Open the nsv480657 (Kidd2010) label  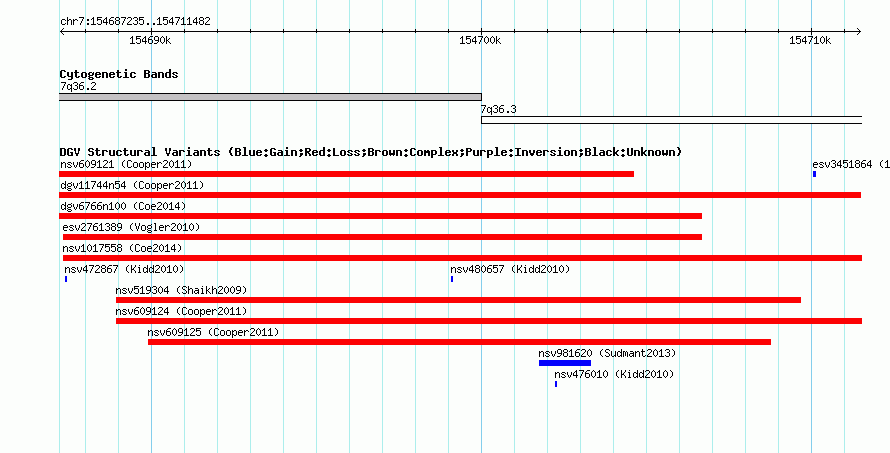[510, 270]
